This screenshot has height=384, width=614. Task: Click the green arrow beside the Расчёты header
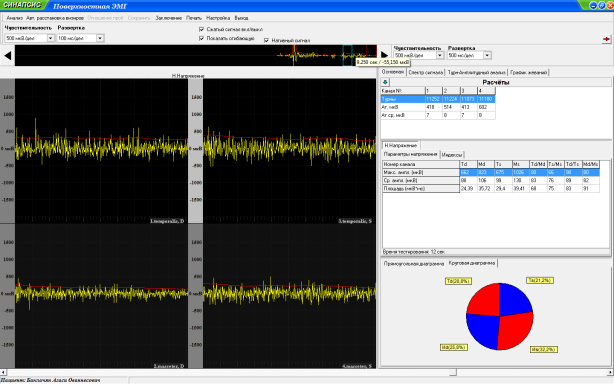[385, 82]
